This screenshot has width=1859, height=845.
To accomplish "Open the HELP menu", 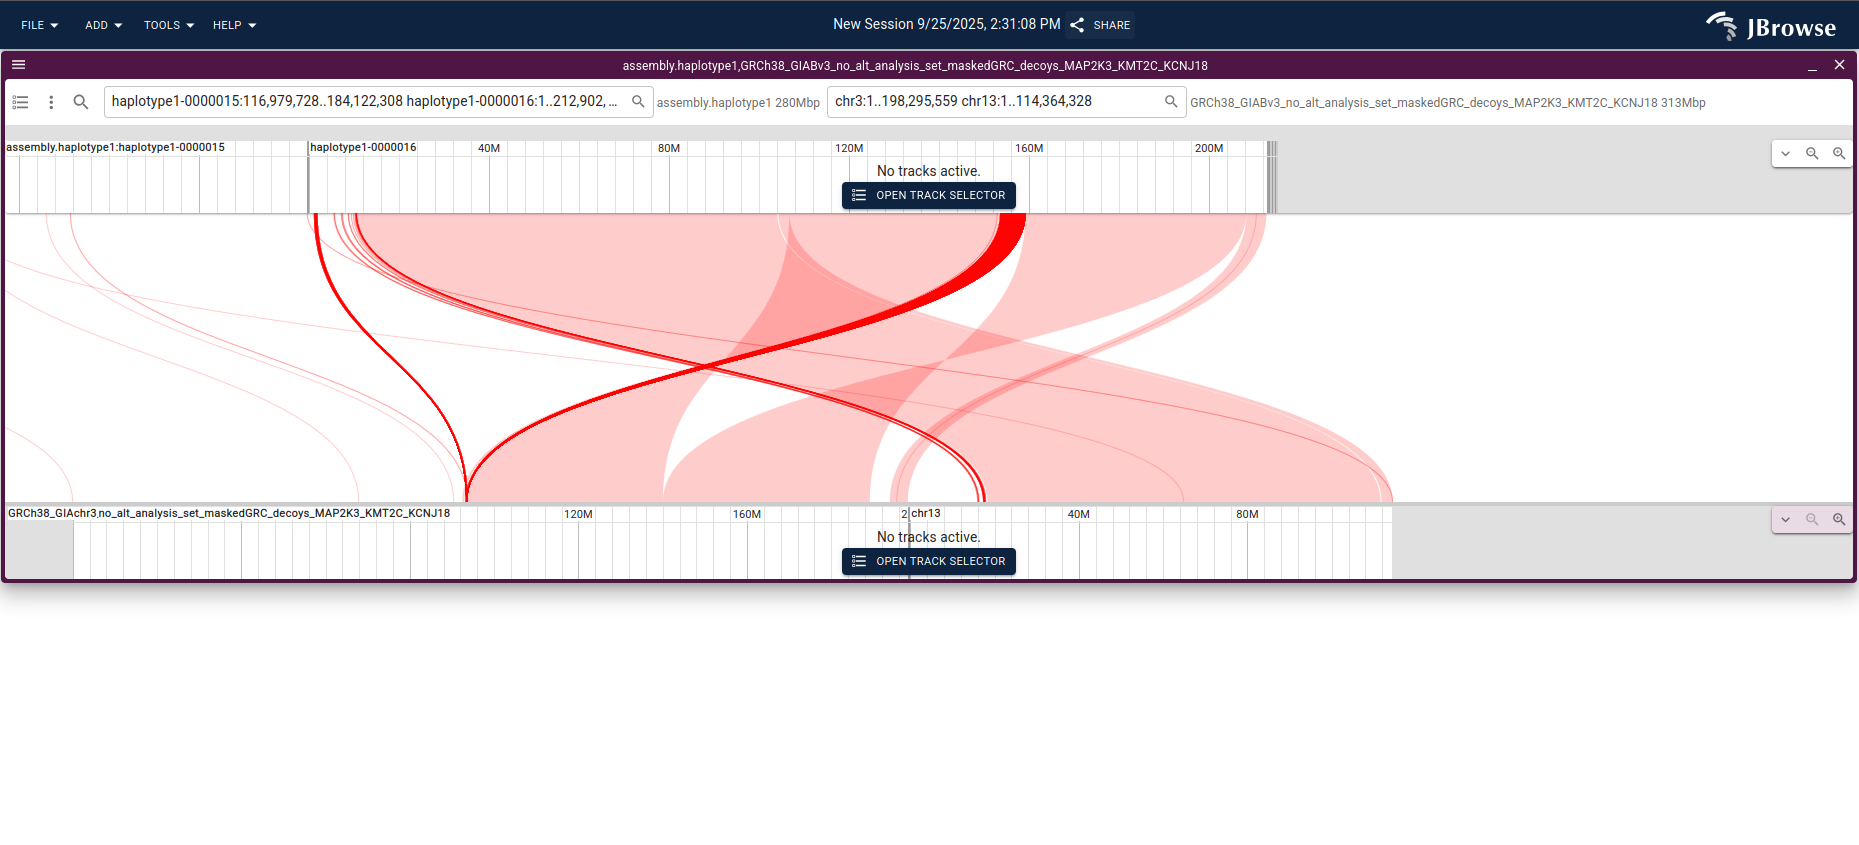I will 234,25.
